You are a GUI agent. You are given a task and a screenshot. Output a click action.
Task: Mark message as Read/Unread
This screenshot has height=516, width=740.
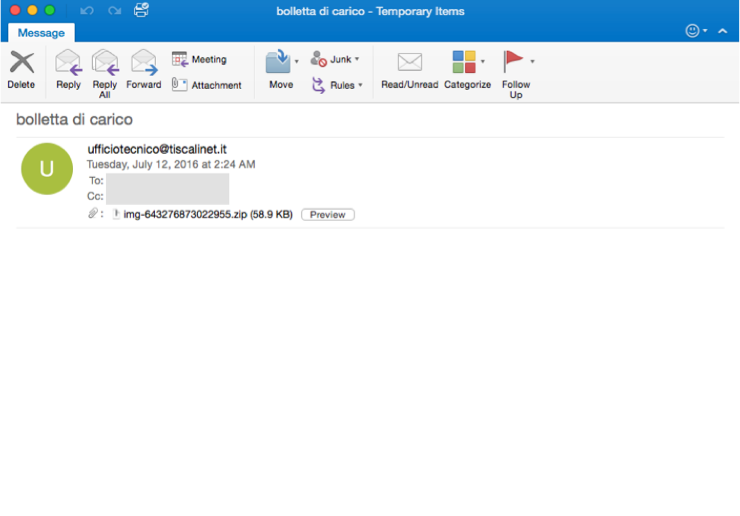pos(409,65)
